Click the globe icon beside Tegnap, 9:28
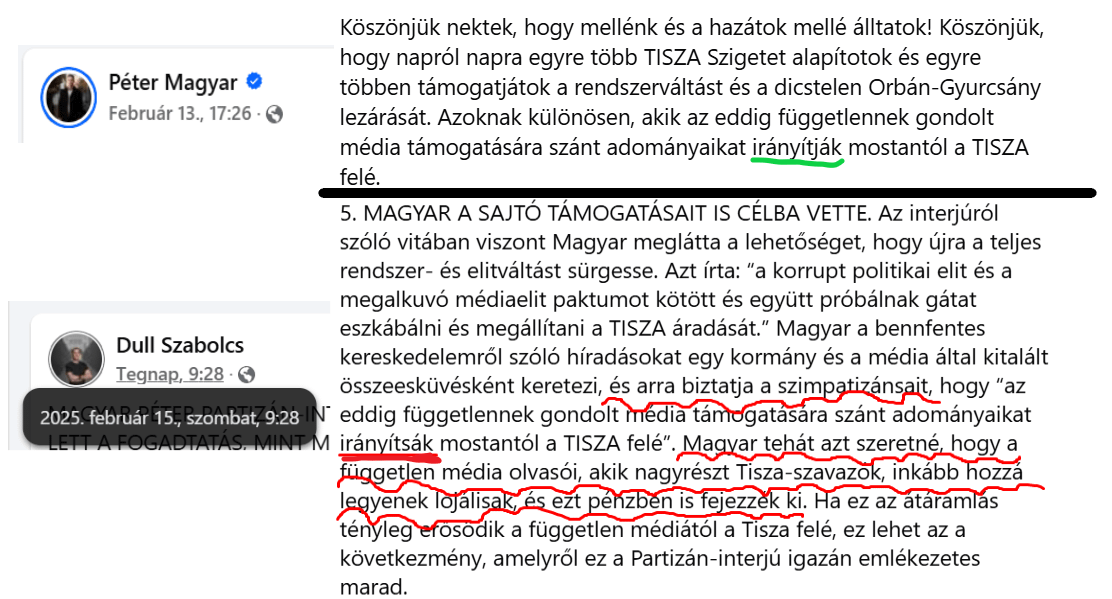This screenshot has width=1112, height=599. click(246, 374)
